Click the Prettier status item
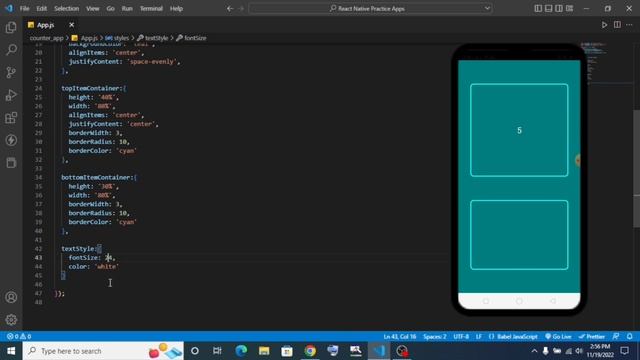The image size is (640, 360). tap(592, 337)
